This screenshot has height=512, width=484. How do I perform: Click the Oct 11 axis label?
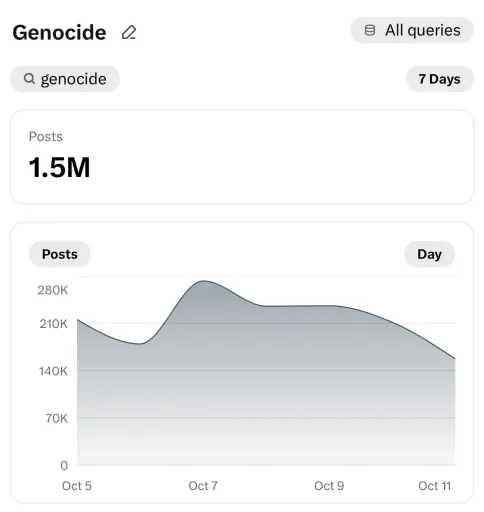pyautogui.click(x=435, y=486)
